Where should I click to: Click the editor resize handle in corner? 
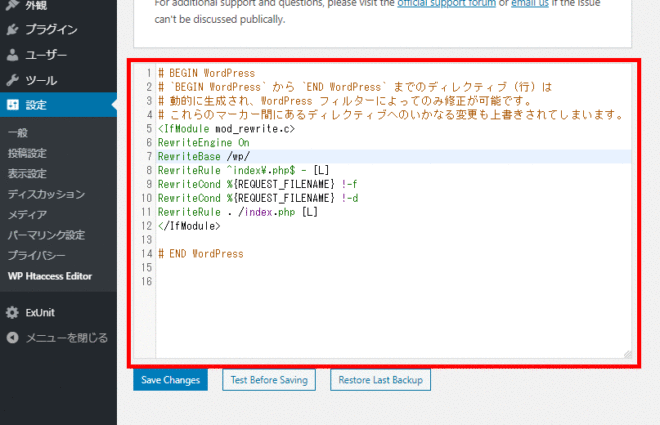[x=627, y=354]
